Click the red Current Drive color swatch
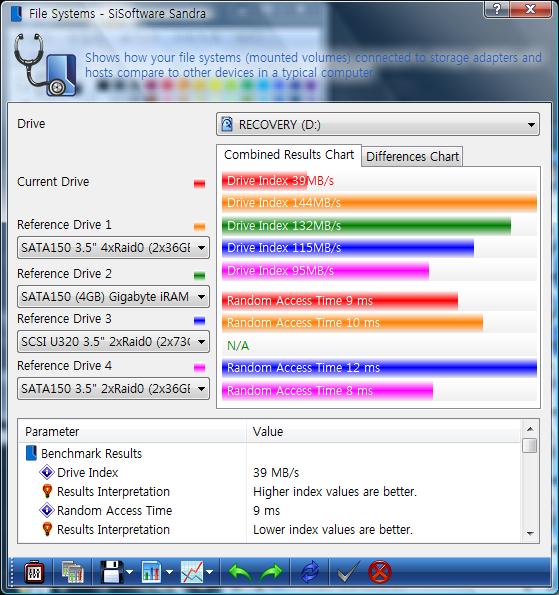The width and height of the screenshot is (559, 595). 199,184
